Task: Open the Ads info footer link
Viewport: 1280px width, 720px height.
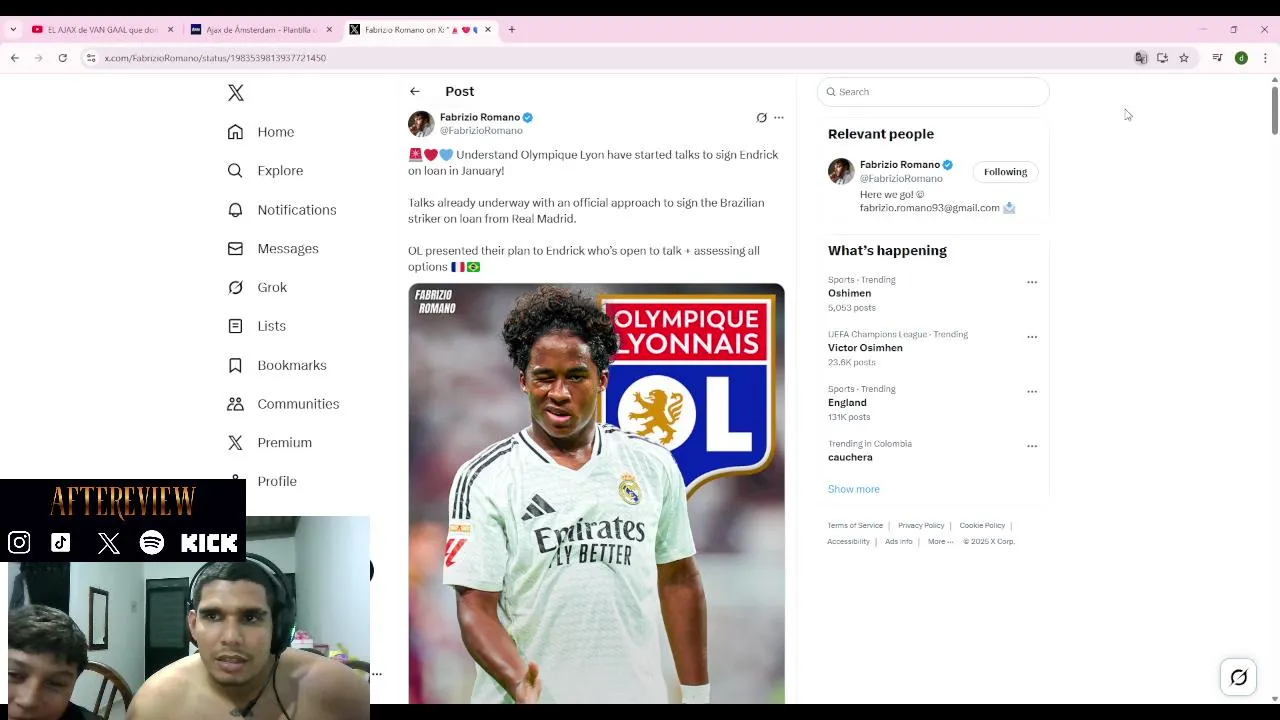Action: coord(899,542)
